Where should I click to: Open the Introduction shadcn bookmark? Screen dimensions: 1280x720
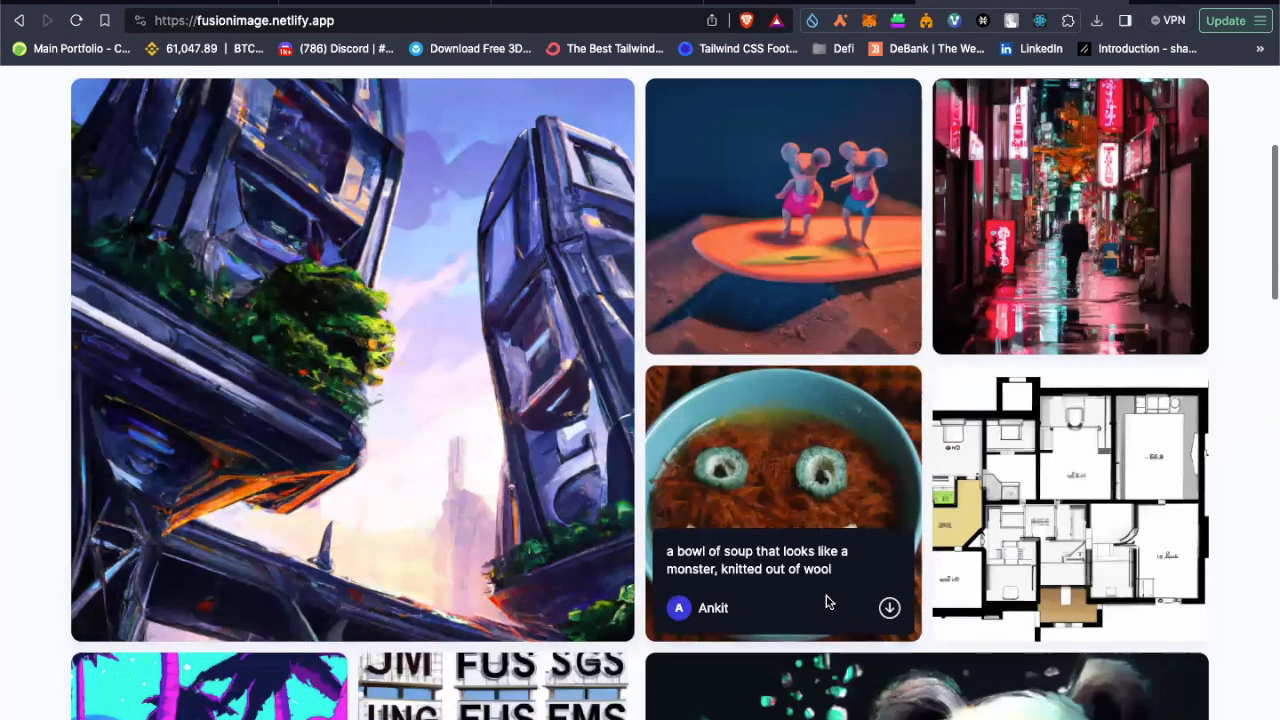pos(1137,48)
